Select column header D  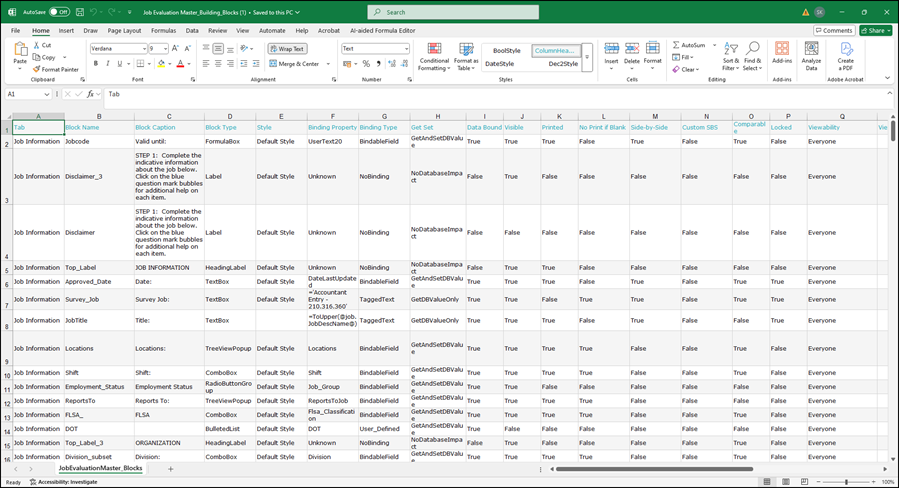coord(230,116)
